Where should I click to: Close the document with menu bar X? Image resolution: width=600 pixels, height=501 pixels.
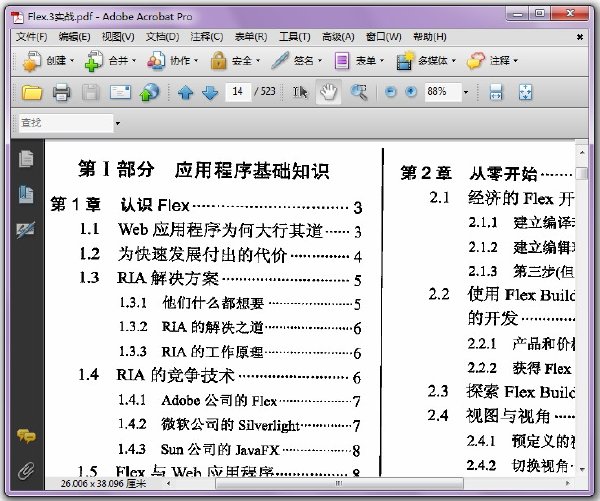point(580,37)
